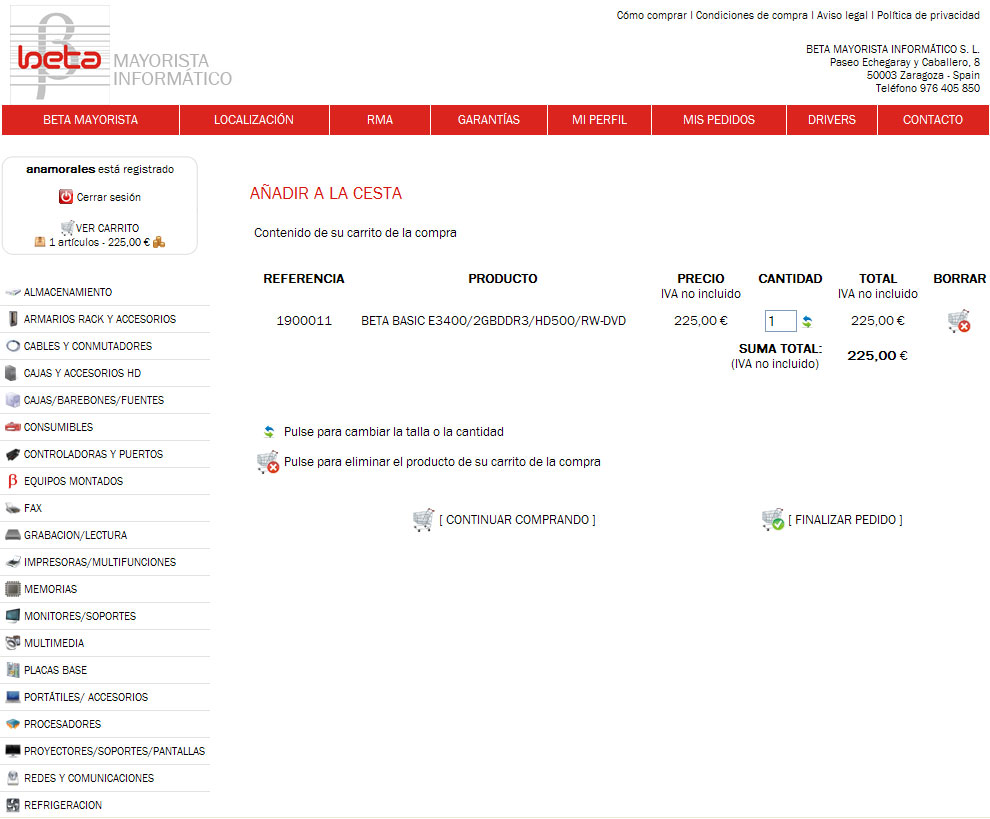Click the FAX machine icon
The width and height of the screenshot is (990, 819).
(13, 508)
